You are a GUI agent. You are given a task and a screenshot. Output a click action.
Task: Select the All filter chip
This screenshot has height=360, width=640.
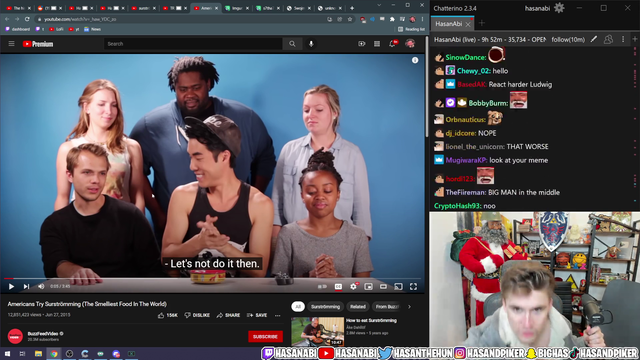point(298,307)
